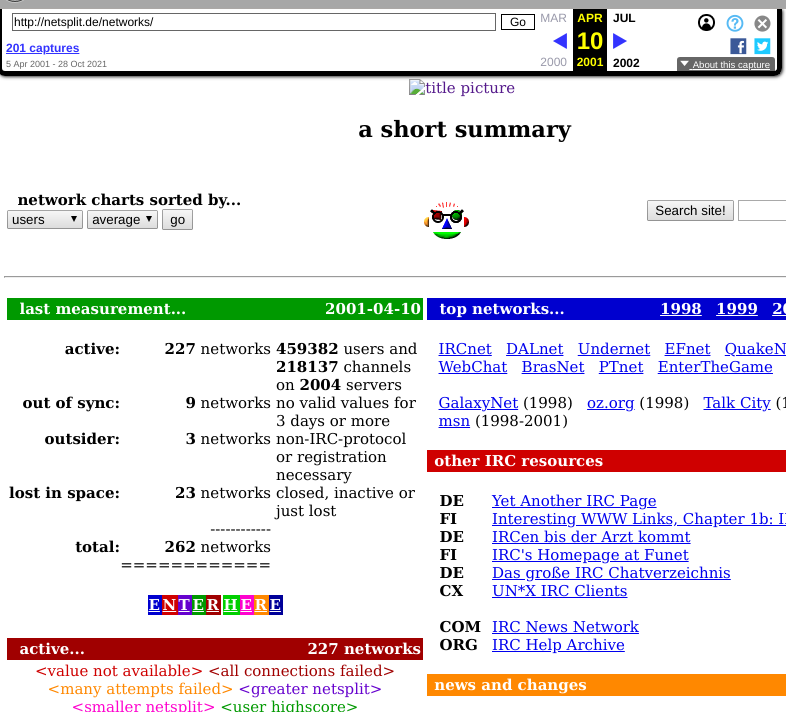Click the <greater netsplit> legend text
The width and height of the screenshot is (786, 712).
click(310, 689)
